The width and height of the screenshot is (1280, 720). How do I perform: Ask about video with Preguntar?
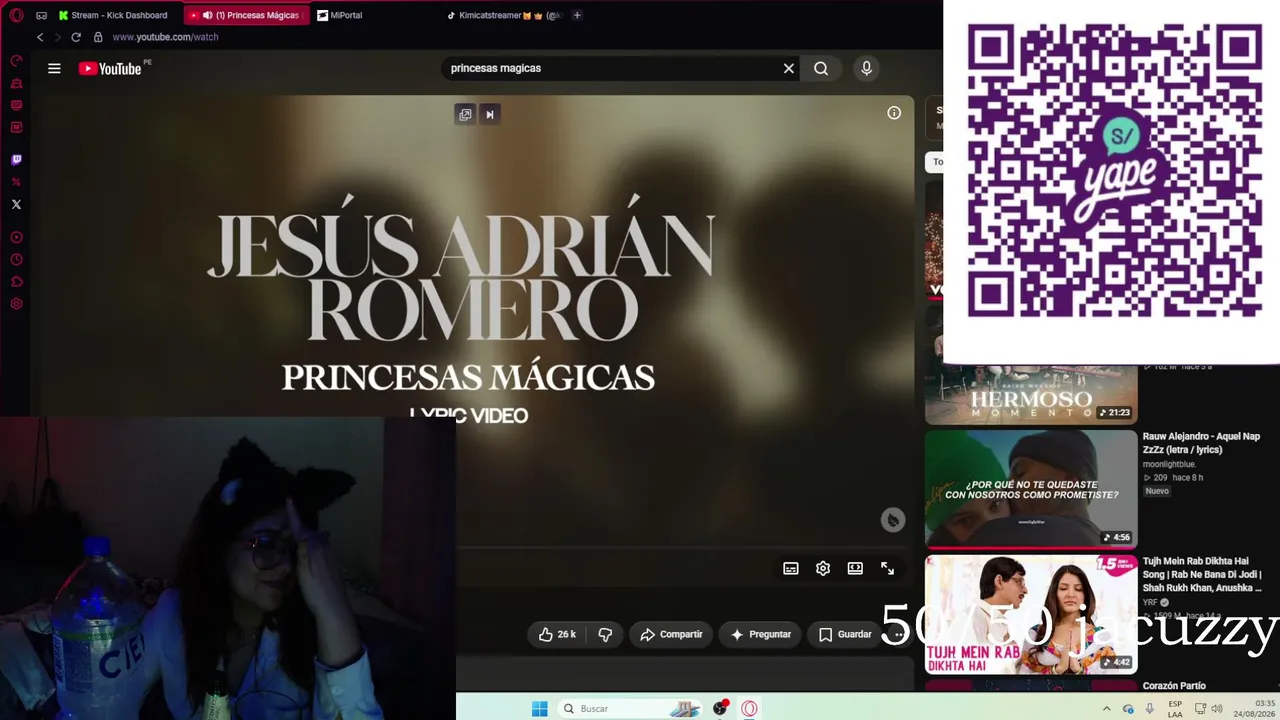coord(761,634)
